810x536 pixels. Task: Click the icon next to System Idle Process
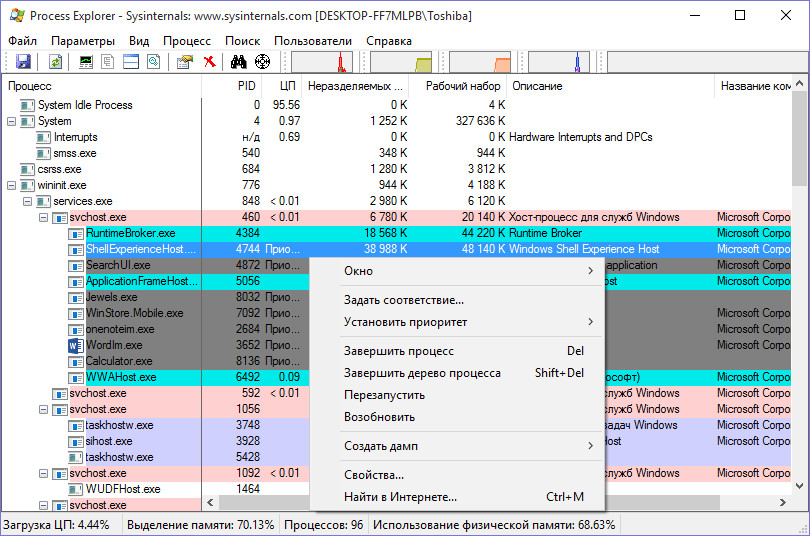pos(27,105)
